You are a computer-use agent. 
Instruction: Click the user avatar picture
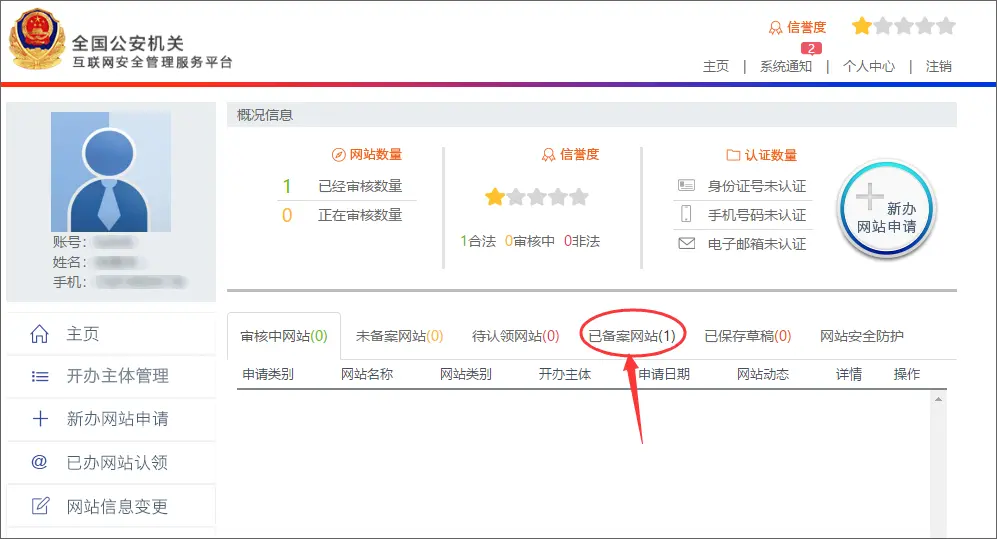coord(110,171)
